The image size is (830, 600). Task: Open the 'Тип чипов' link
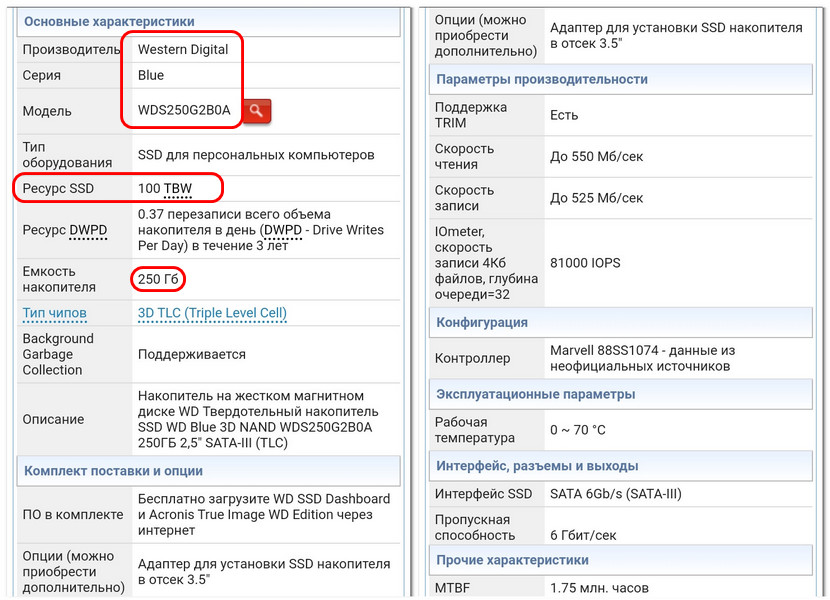coord(55,313)
